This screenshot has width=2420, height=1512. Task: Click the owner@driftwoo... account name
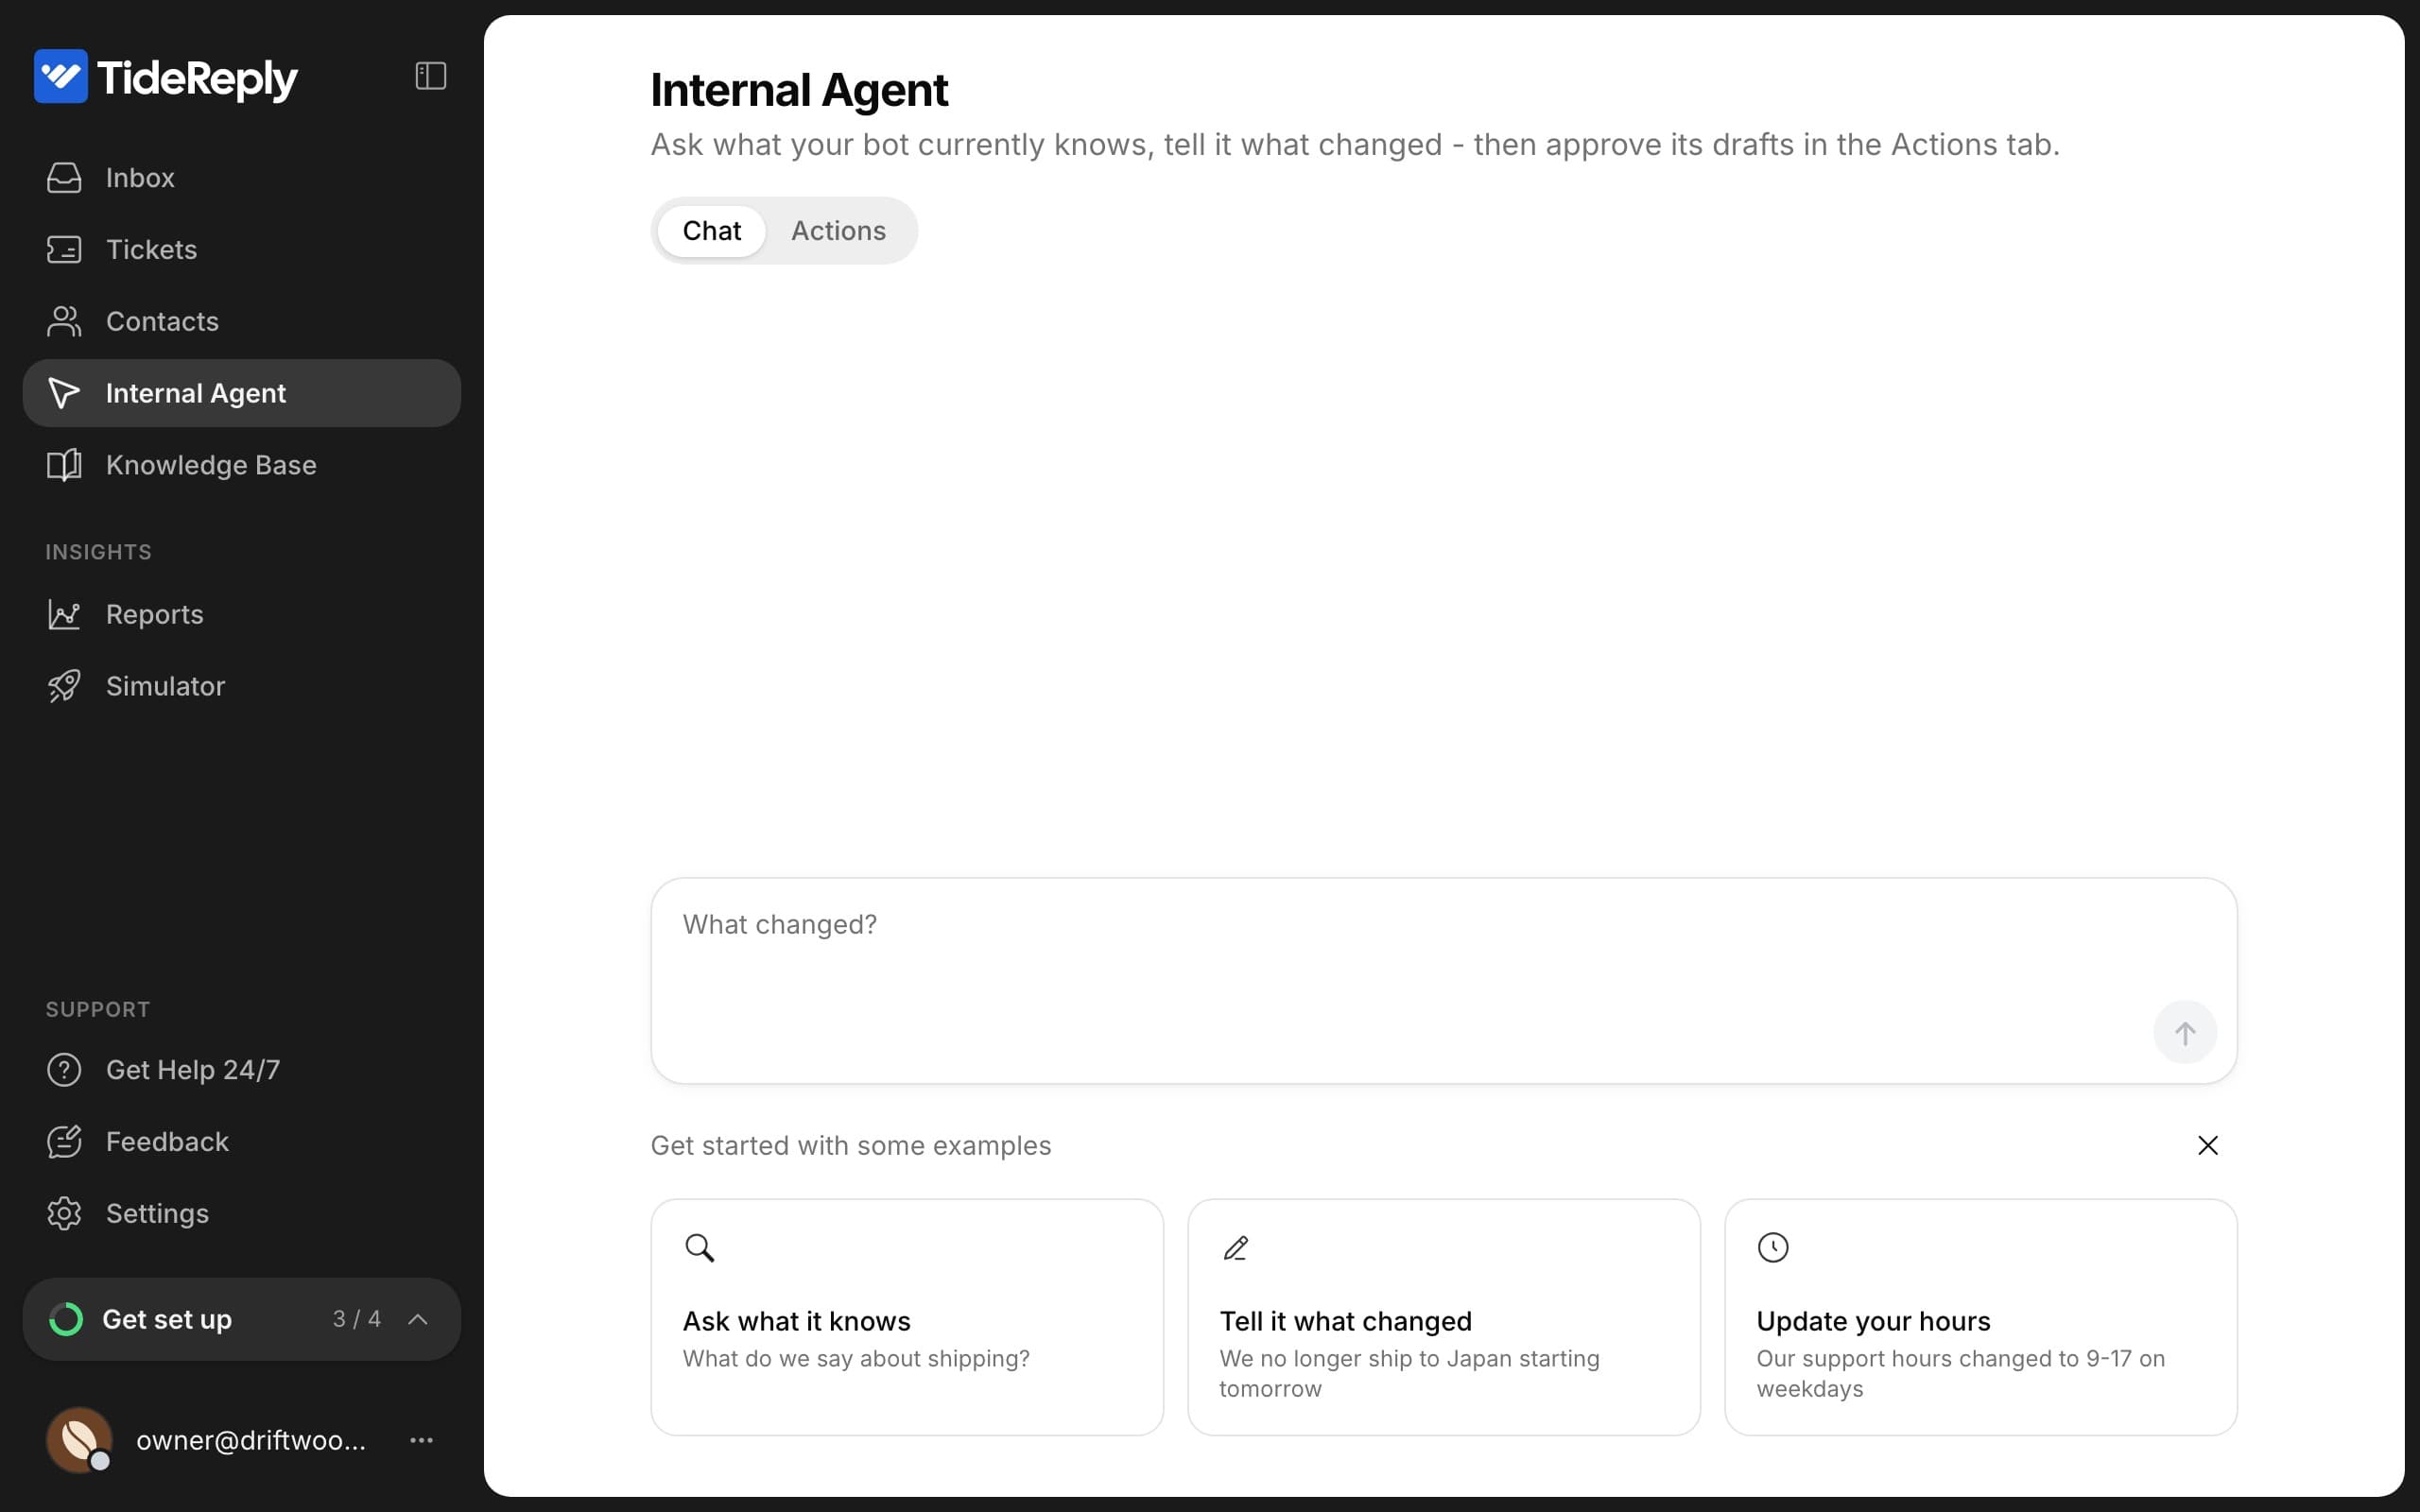251,1440
